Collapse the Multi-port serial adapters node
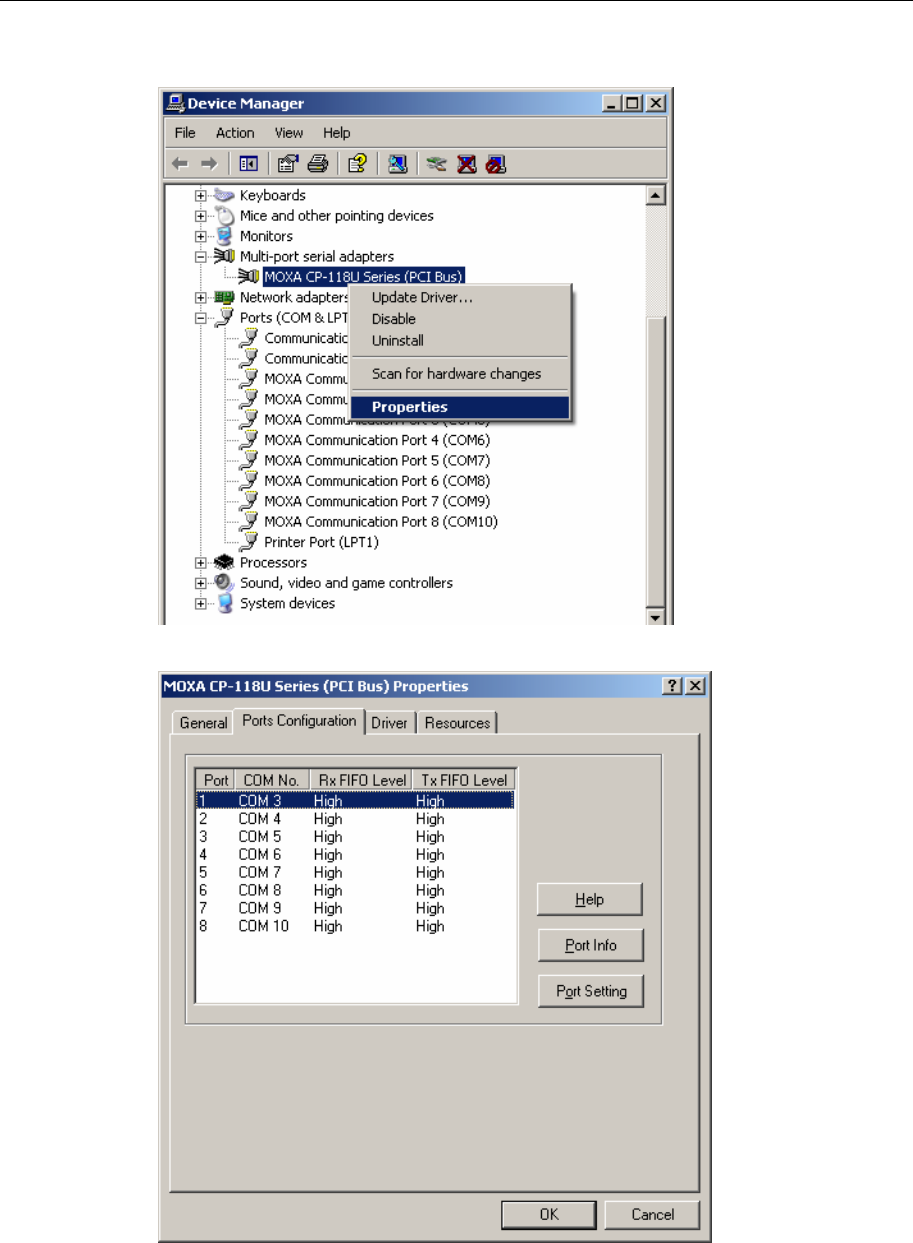Image resolution: width=913 pixels, height=1243 pixels. coord(201,257)
